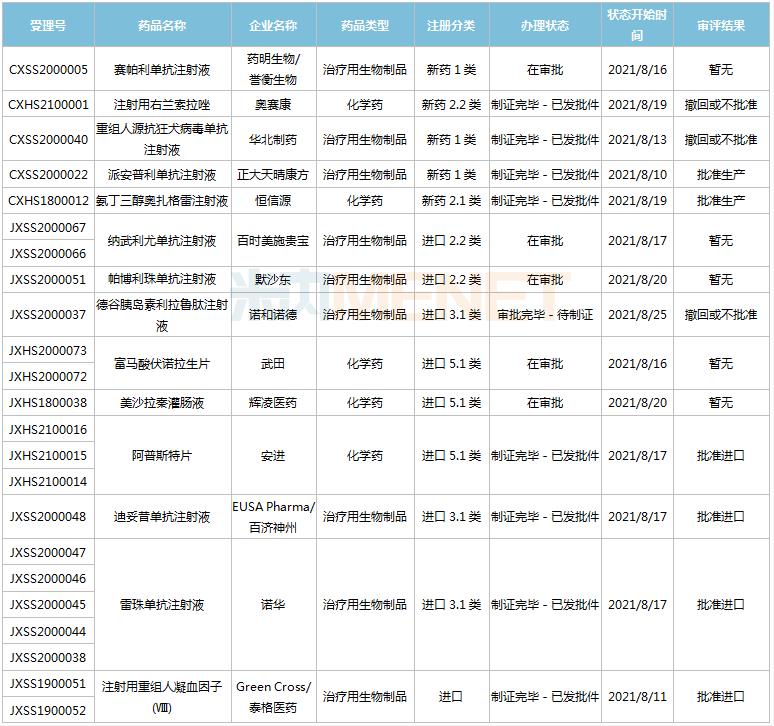Viewport: 774px width, 726px height.
Task: Select cell CXHS1800012
Action: coord(48,200)
